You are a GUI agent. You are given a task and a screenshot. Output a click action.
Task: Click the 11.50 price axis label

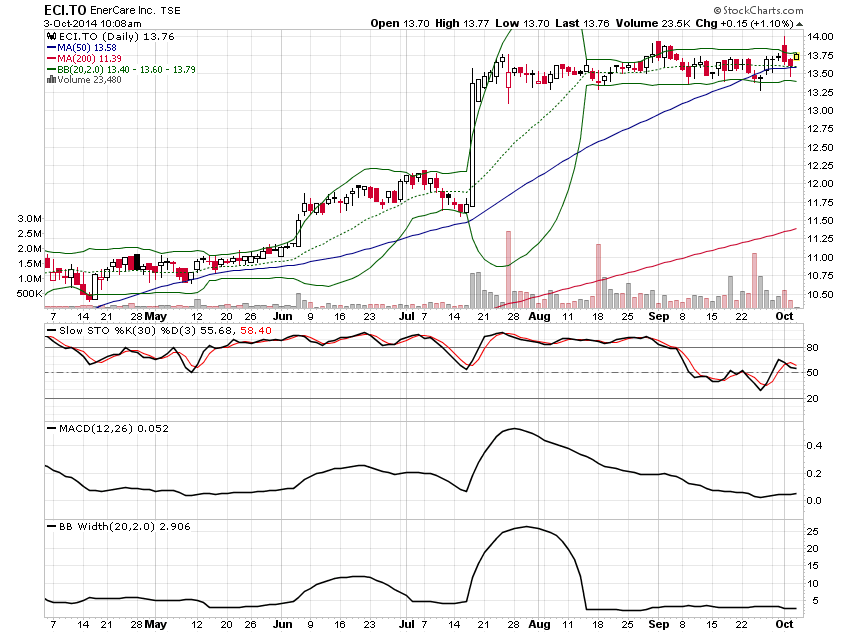click(820, 221)
